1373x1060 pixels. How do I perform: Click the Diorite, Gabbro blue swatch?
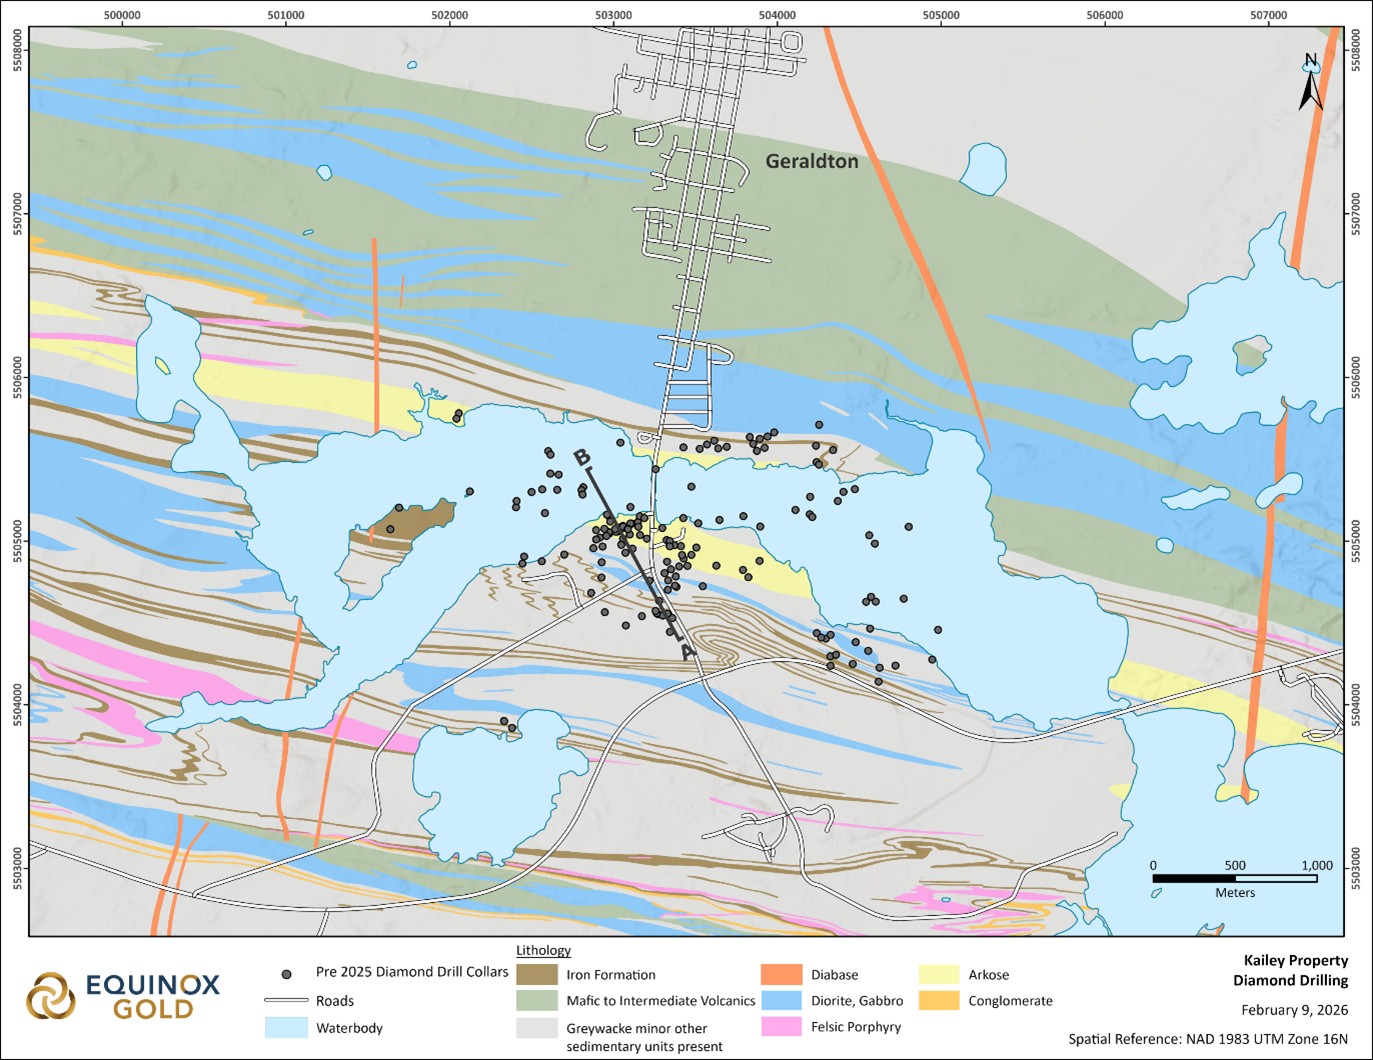point(781,1000)
